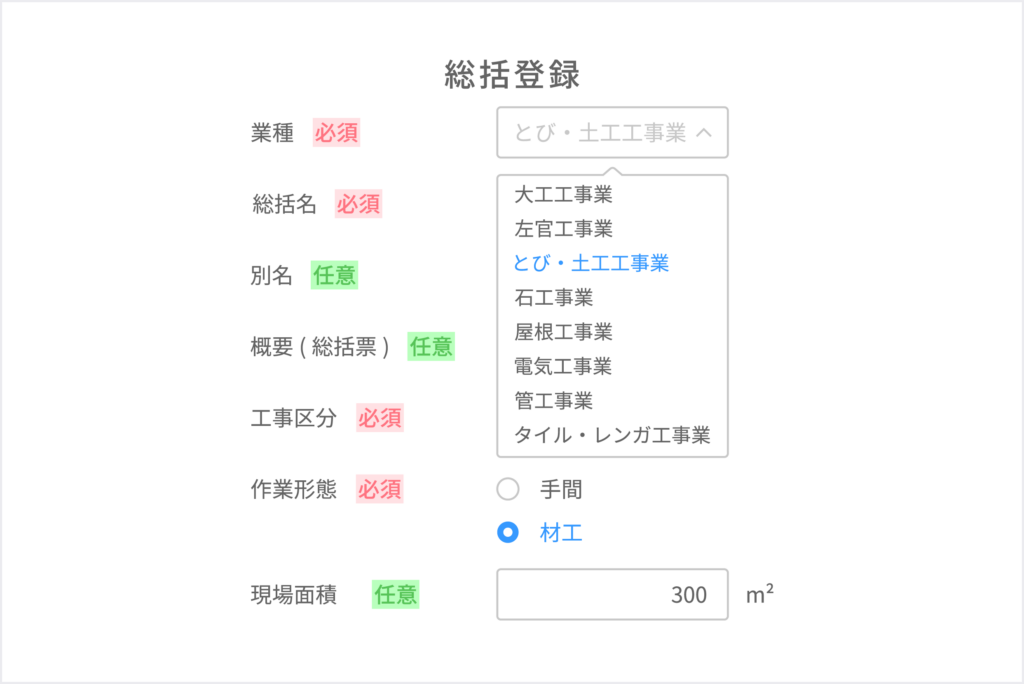Viewport: 1024px width, 684px height.
Task: Choose 屋根工事業 option
Action: (563, 332)
